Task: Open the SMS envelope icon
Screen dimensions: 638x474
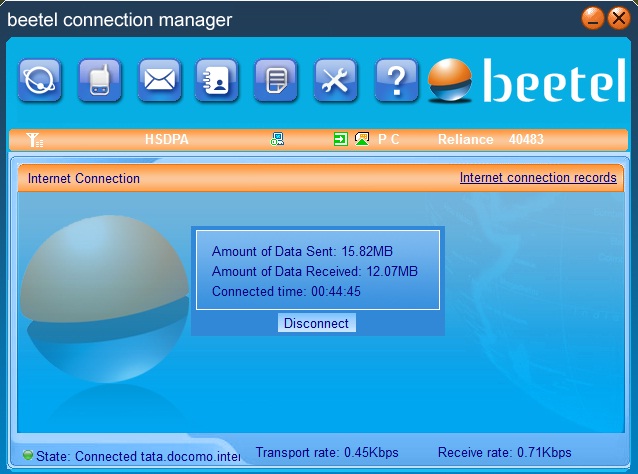Action: 160,80
